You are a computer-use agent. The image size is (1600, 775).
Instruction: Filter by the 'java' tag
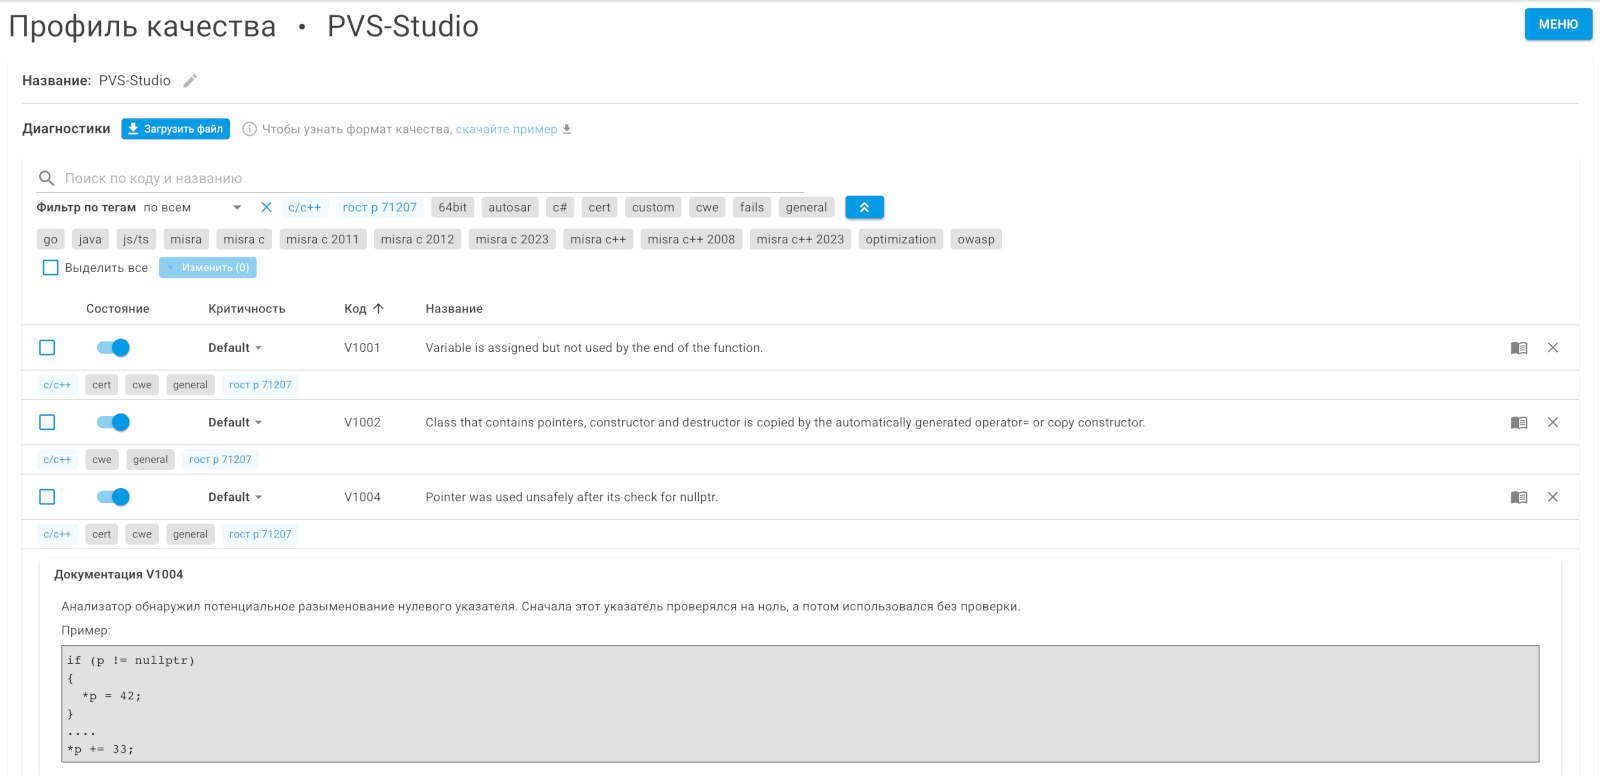pyautogui.click(x=90, y=240)
